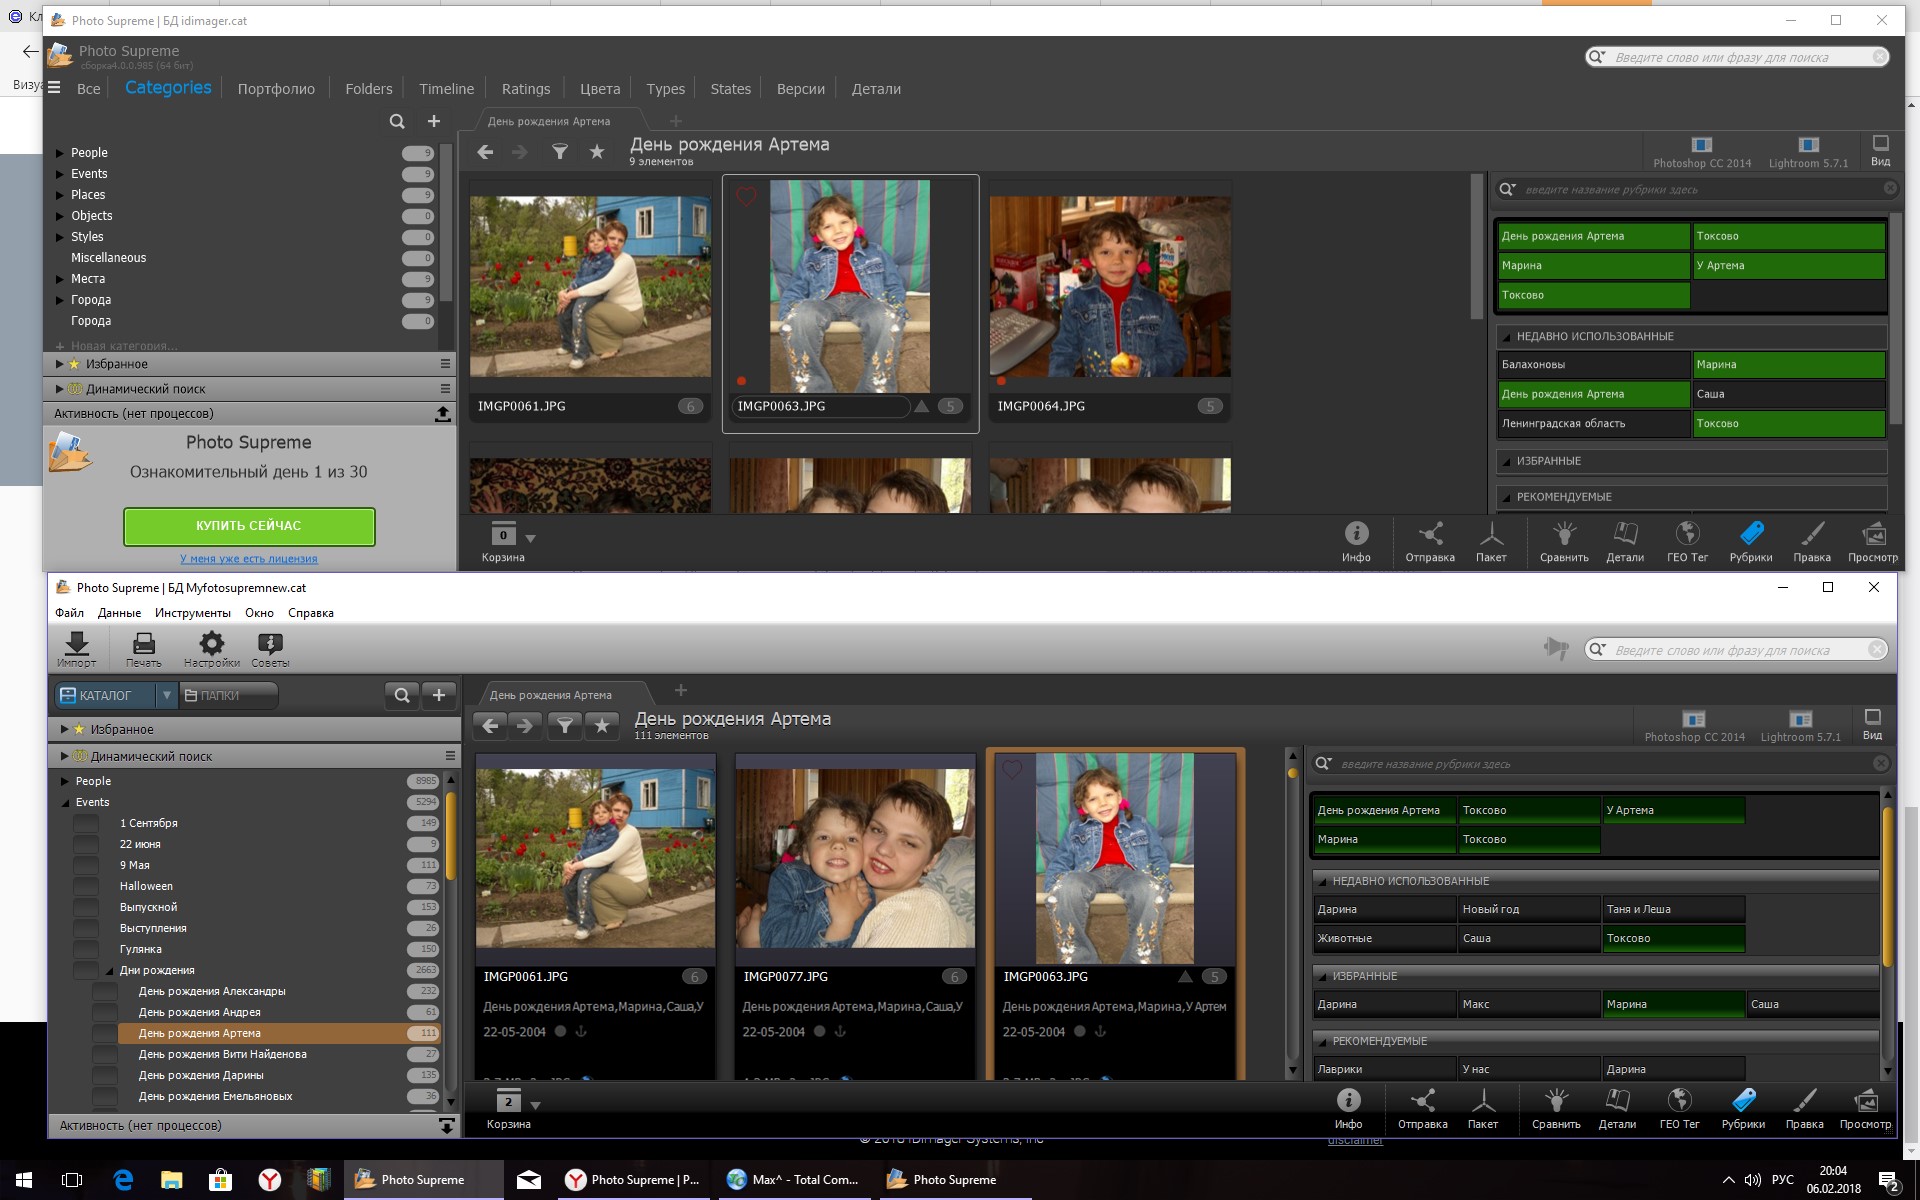Expand People category in idimager.cat window
The image size is (1920, 1200).
(x=59, y=153)
